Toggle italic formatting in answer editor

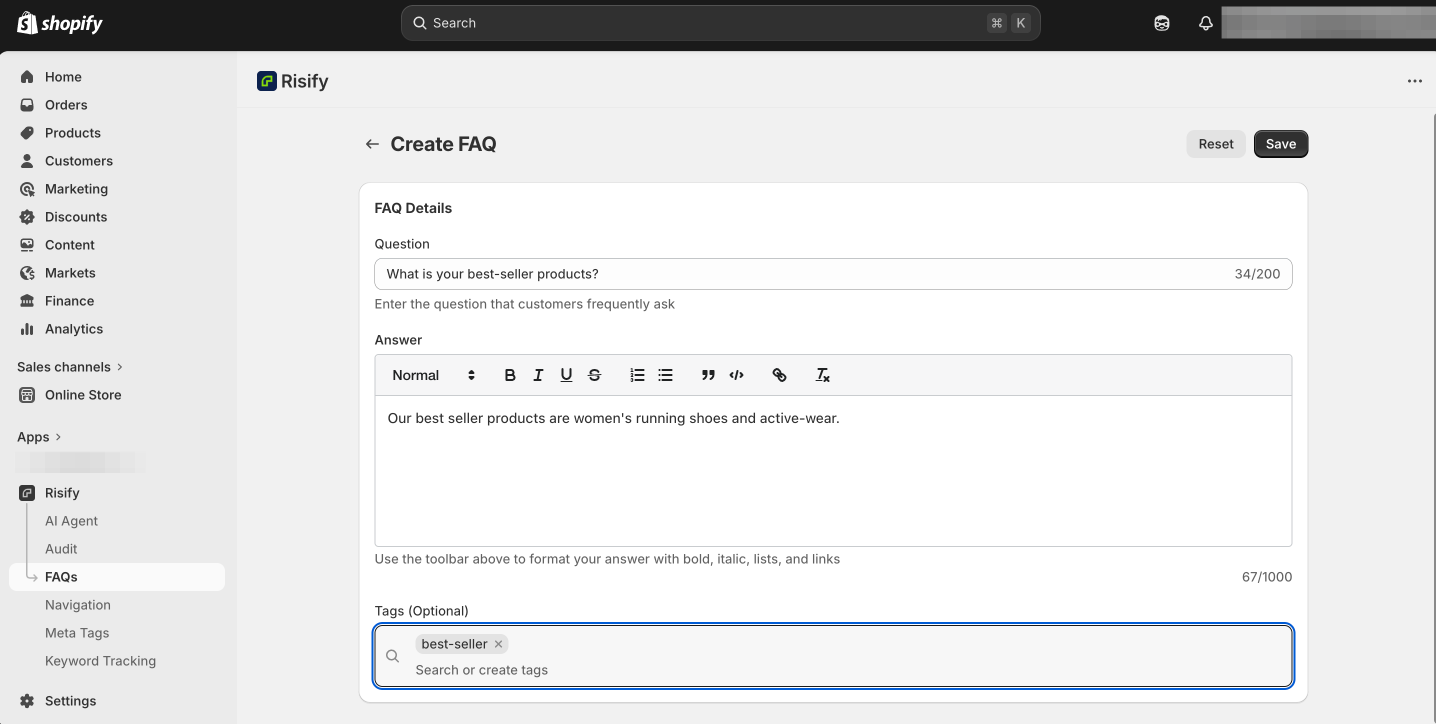pos(538,375)
